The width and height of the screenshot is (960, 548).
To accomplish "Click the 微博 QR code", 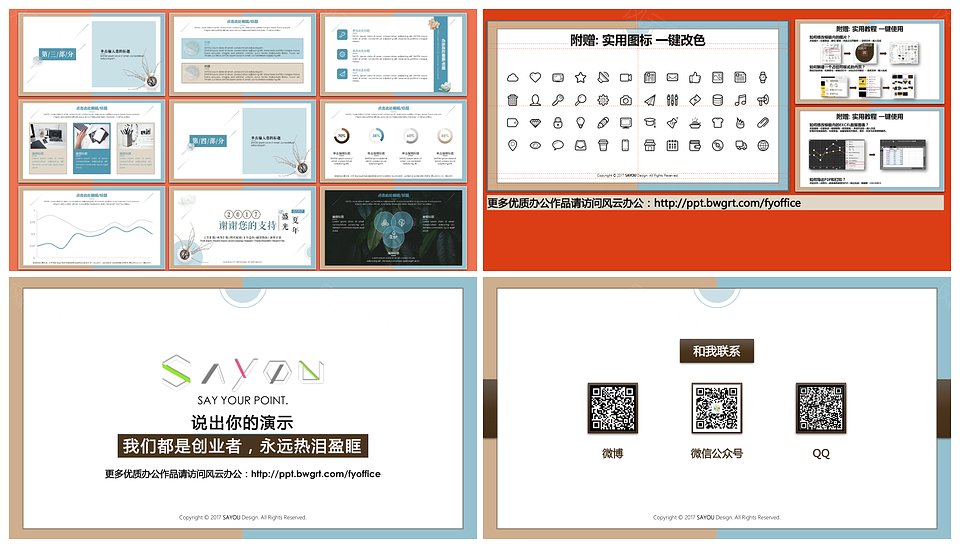I will tap(612, 408).
